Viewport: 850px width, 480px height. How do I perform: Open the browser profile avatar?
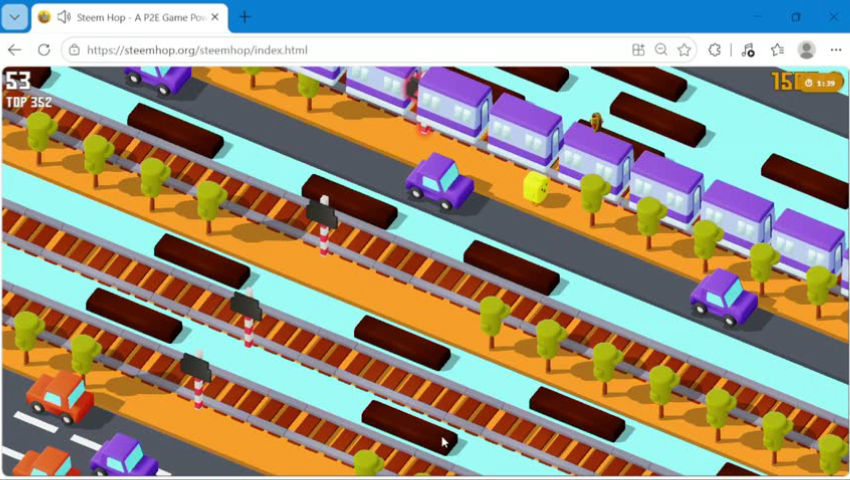(x=807, y=50)
